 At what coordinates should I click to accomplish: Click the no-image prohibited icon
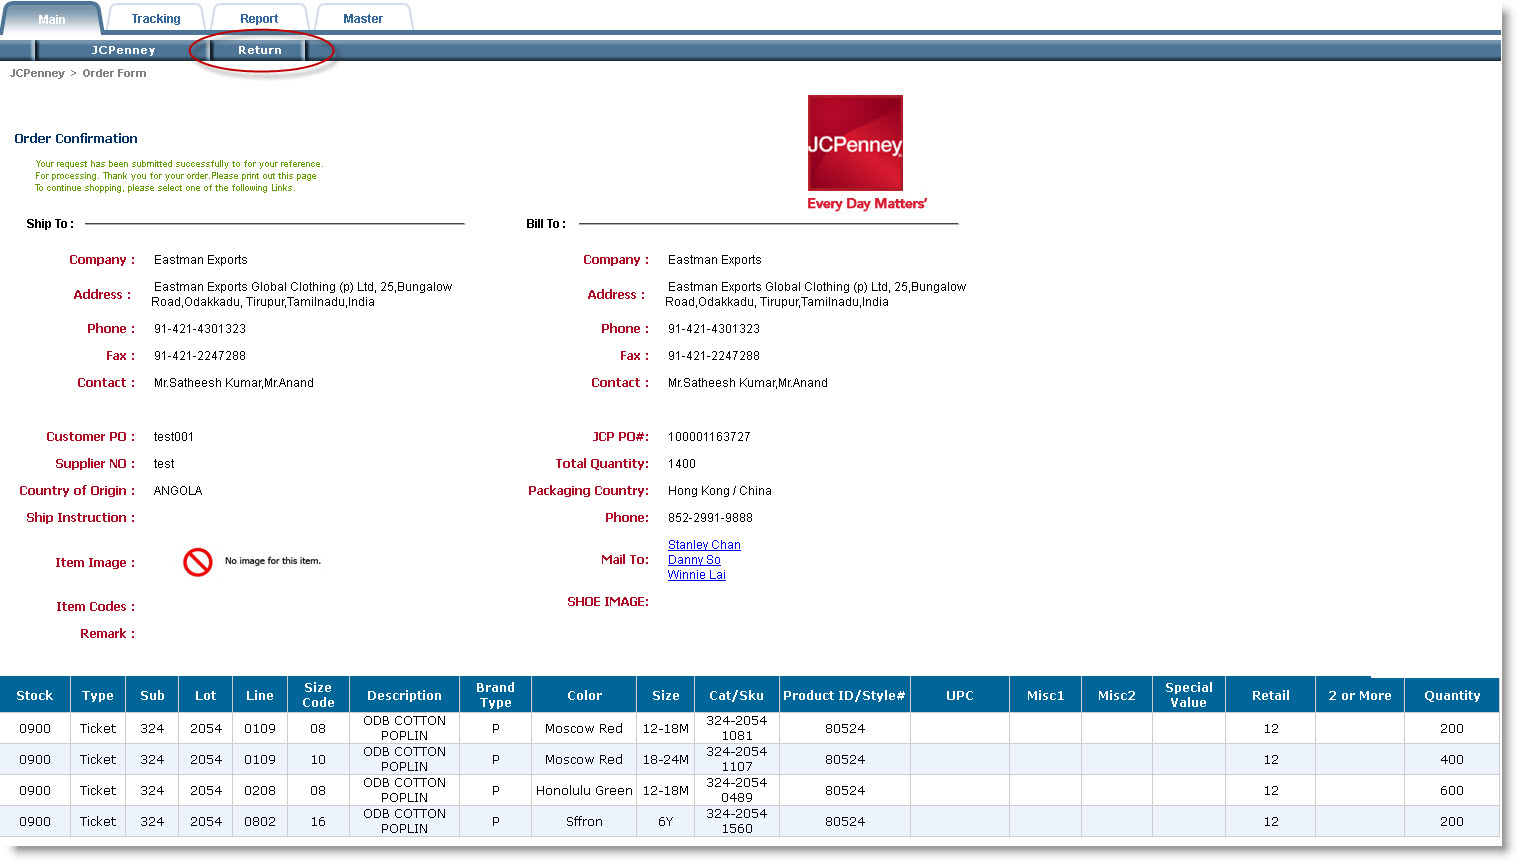198,562
